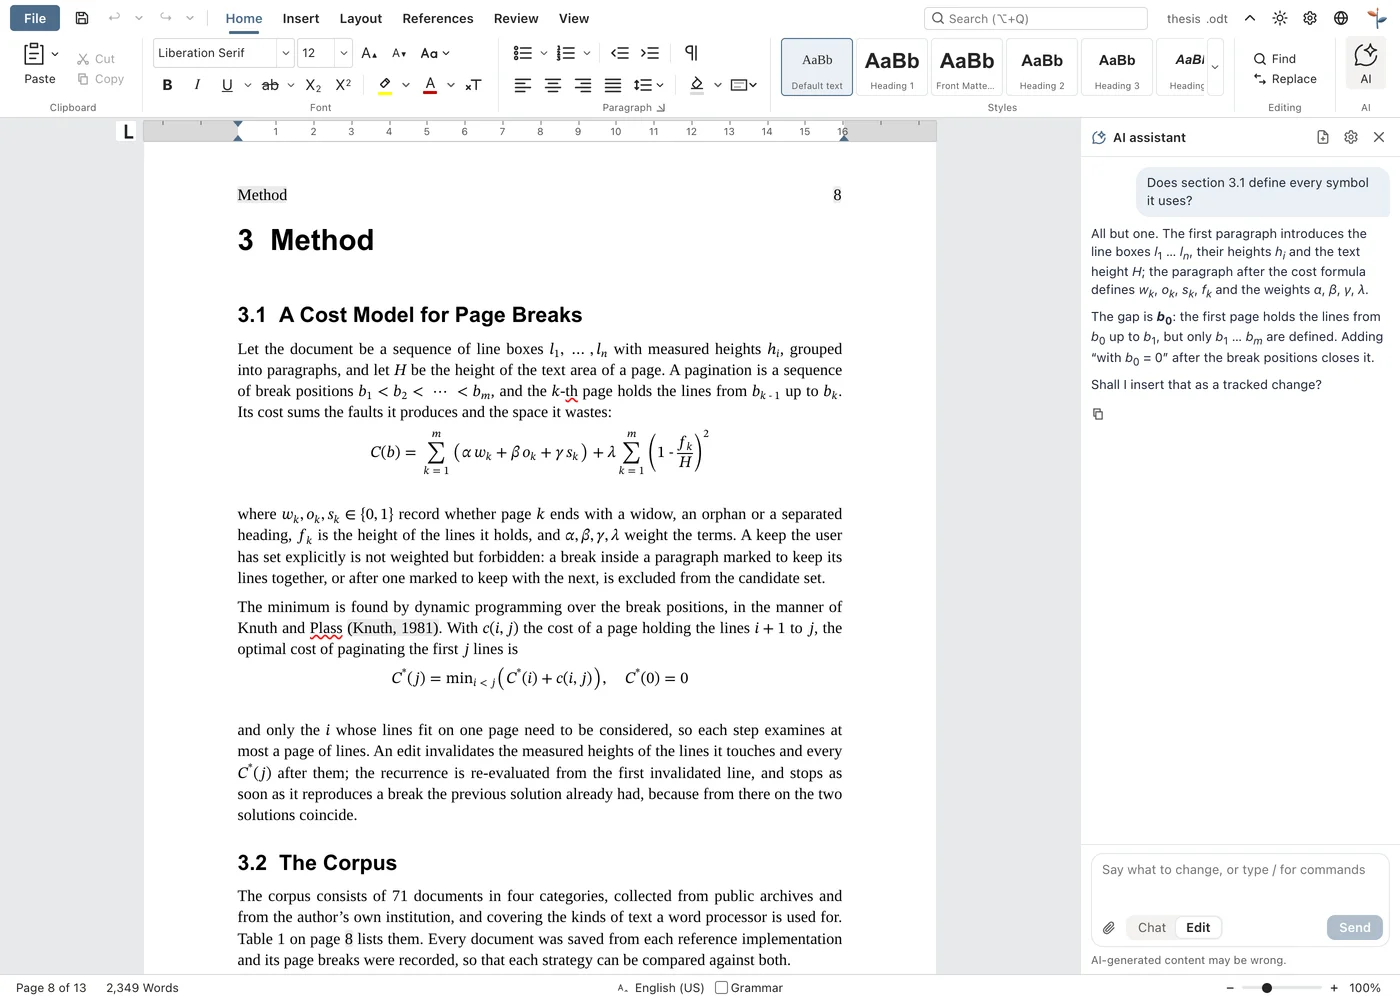Apply the yellow highlight color

point(385,85)
